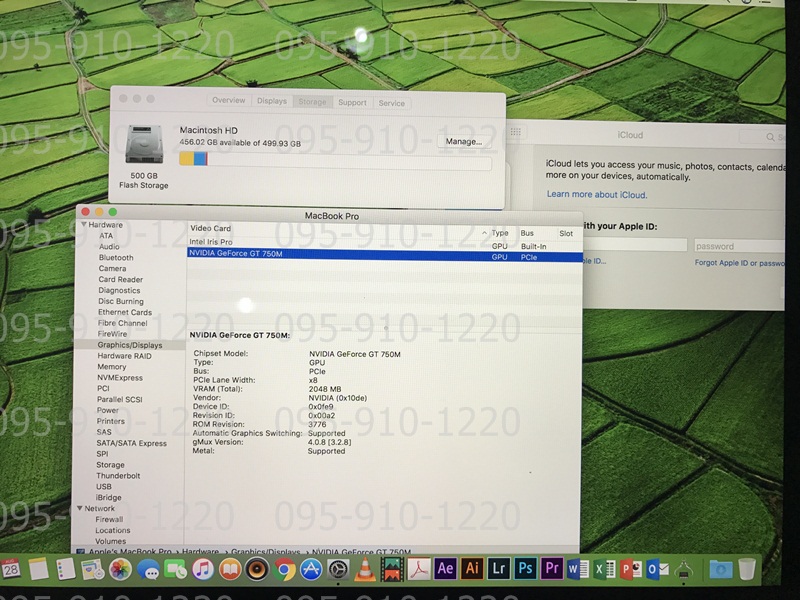Select Thunderbolt in the Hardware list

click(118, 476)
